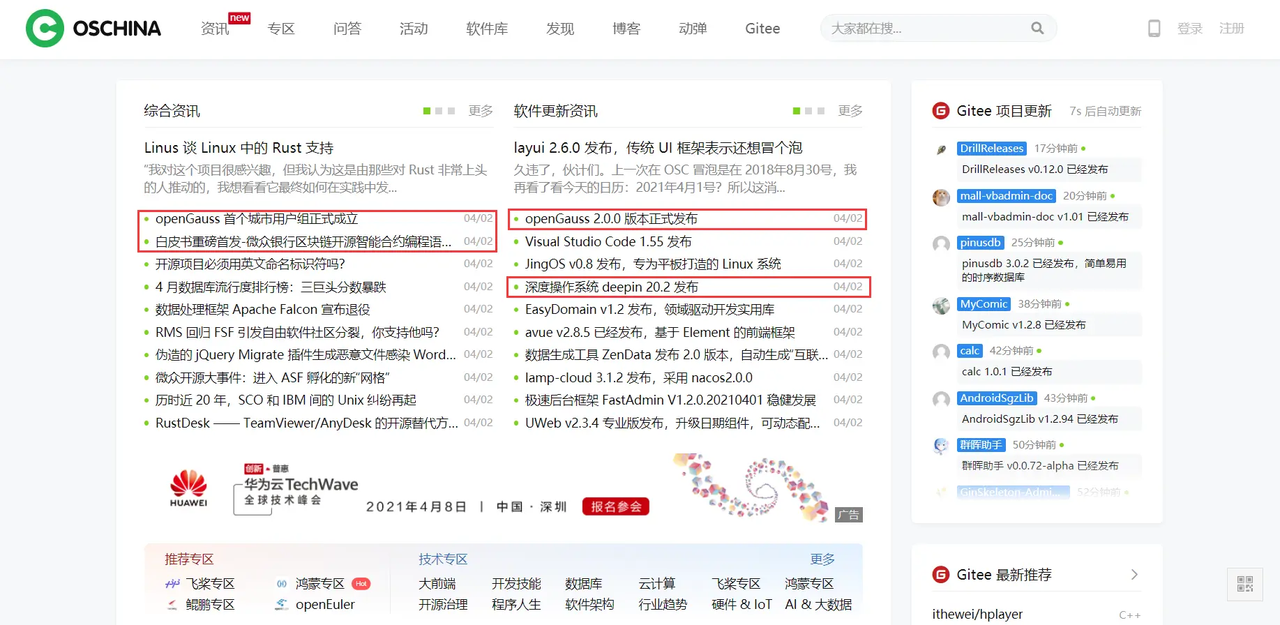Click the 鸿蒙专区 icon in 推荐专区
This screenshot has width=1280, height=625.
(282, 584)
